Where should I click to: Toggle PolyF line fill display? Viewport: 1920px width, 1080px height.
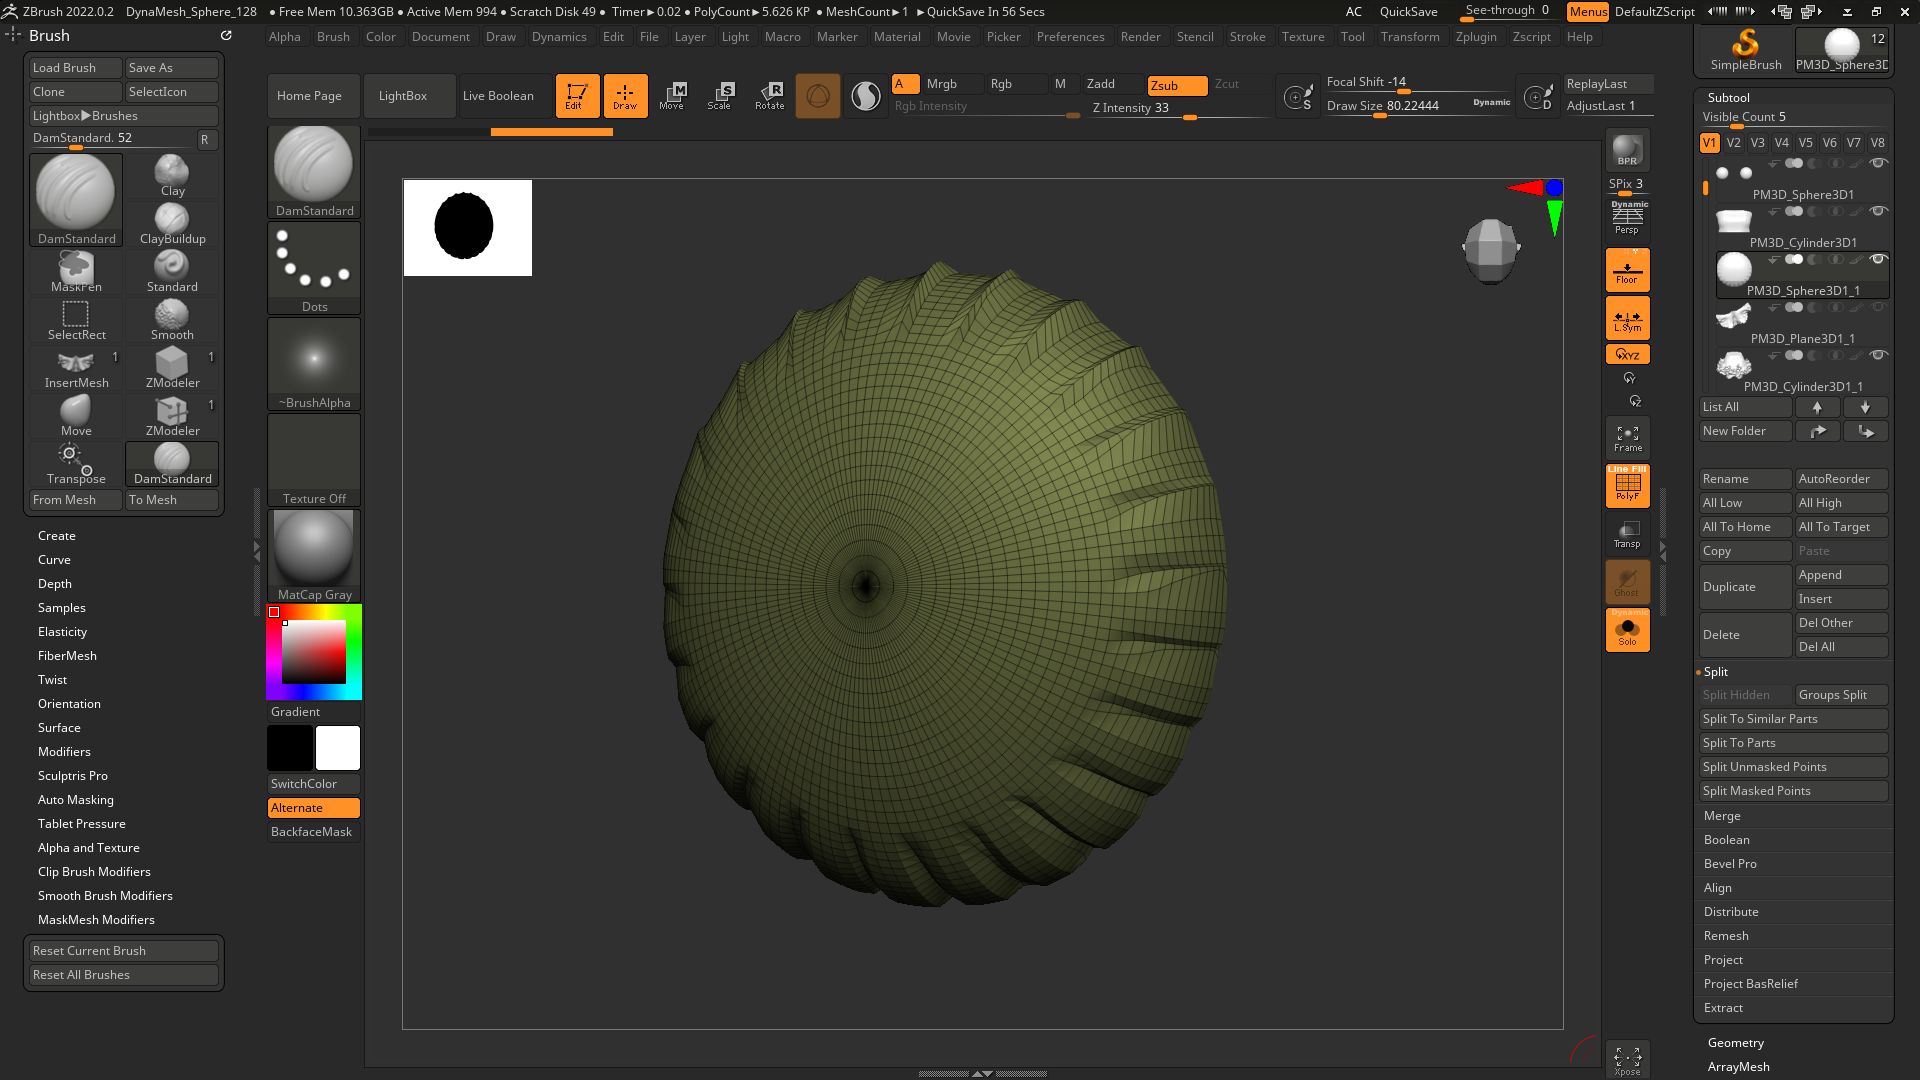[1627, 486]
